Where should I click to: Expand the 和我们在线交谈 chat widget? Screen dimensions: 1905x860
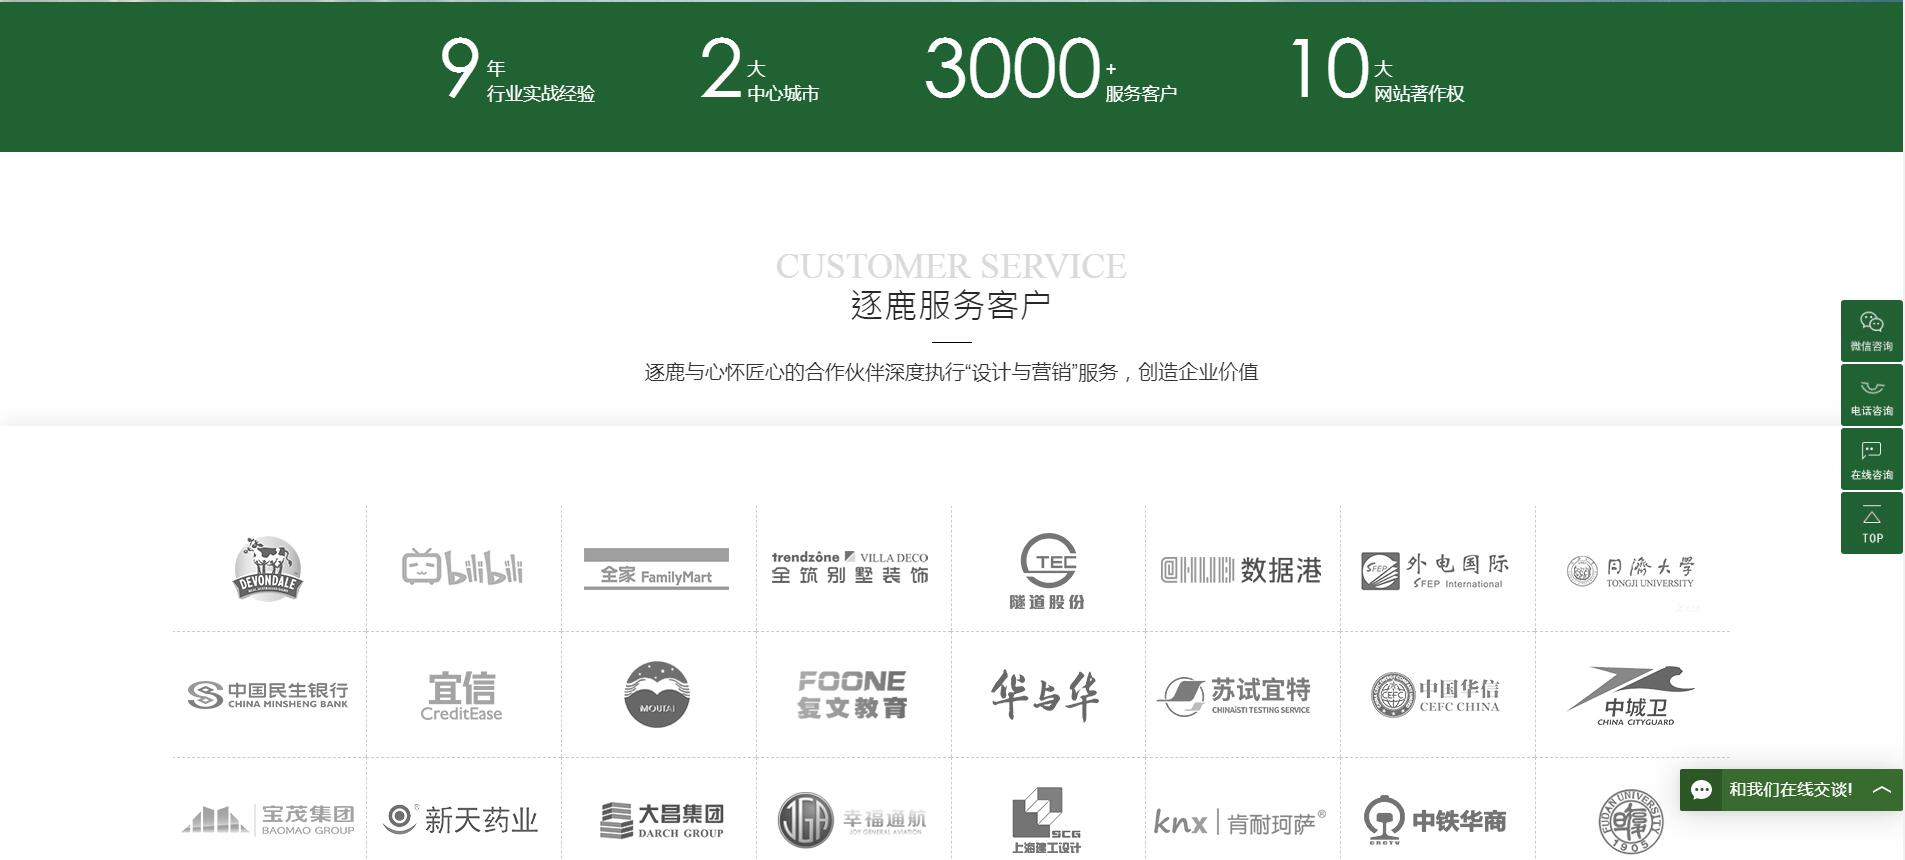(1881, 790)
